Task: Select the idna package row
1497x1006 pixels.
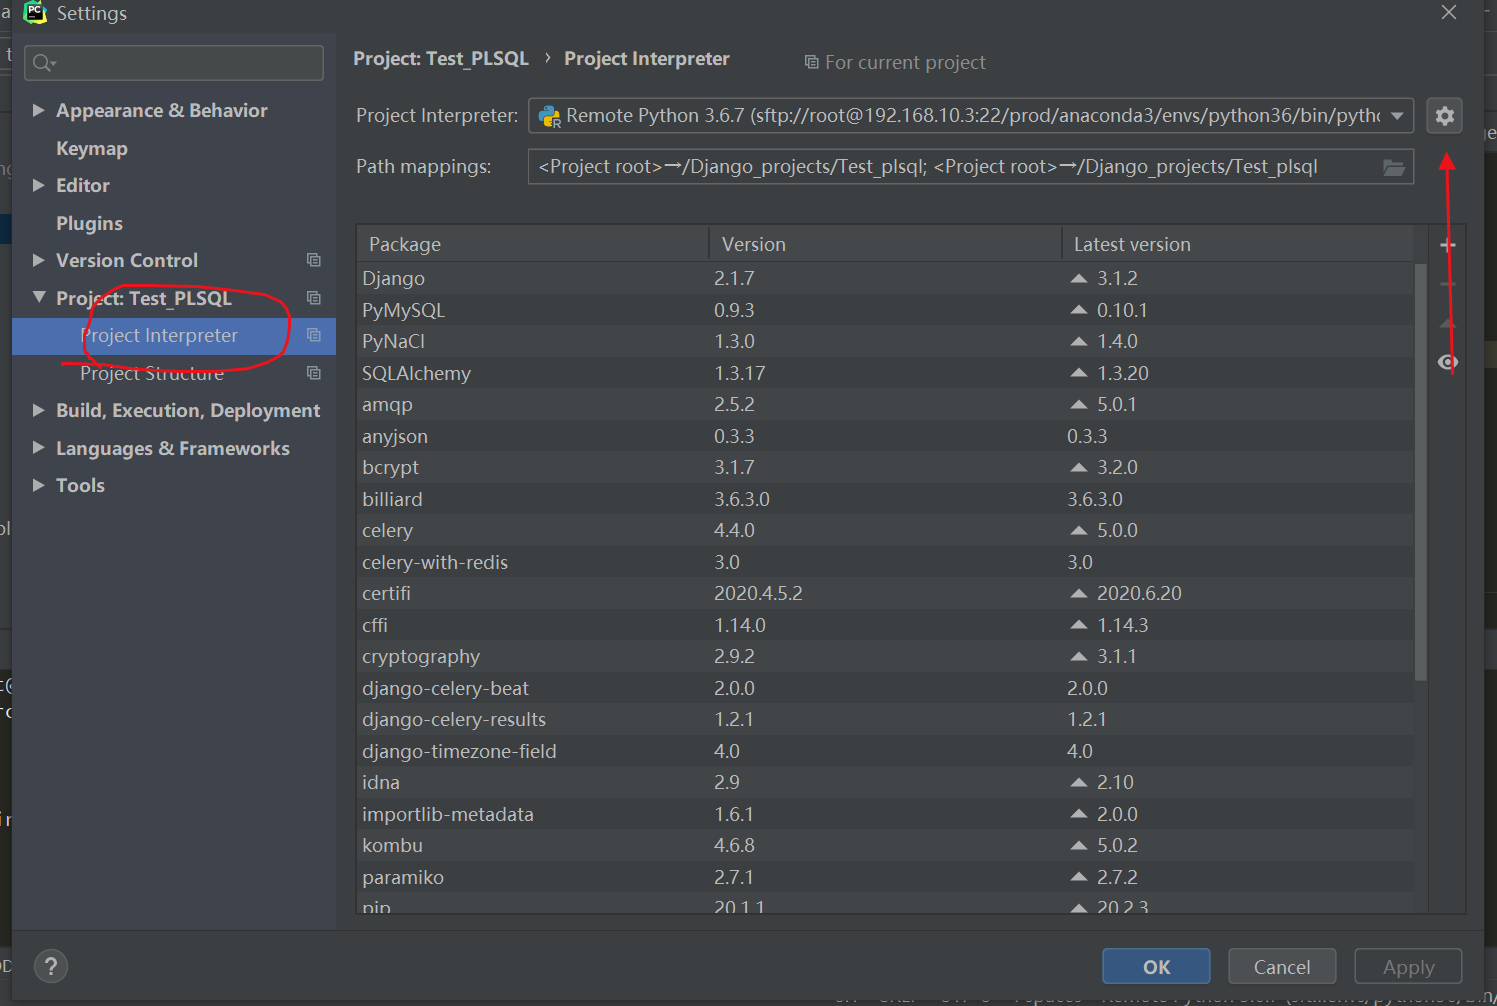Action: tap(885, 782)
